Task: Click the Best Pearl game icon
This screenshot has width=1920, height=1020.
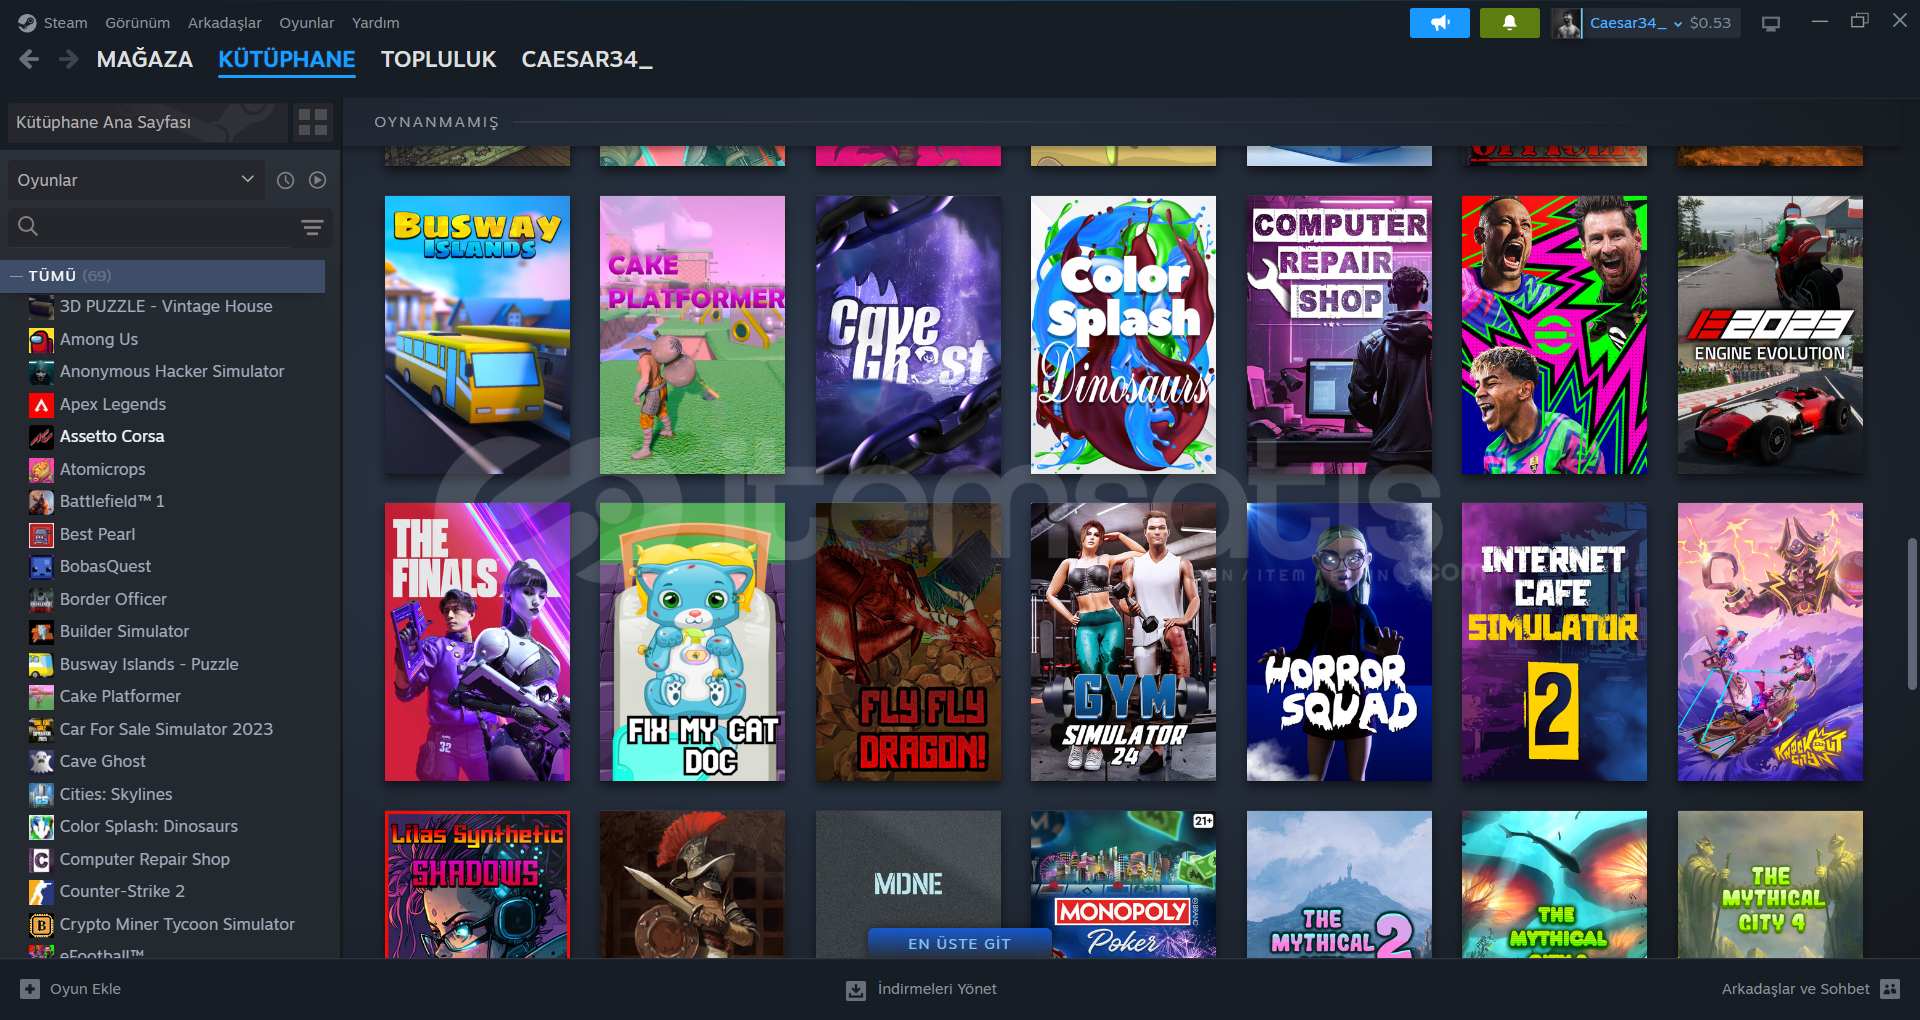Action: click(41, 535)
